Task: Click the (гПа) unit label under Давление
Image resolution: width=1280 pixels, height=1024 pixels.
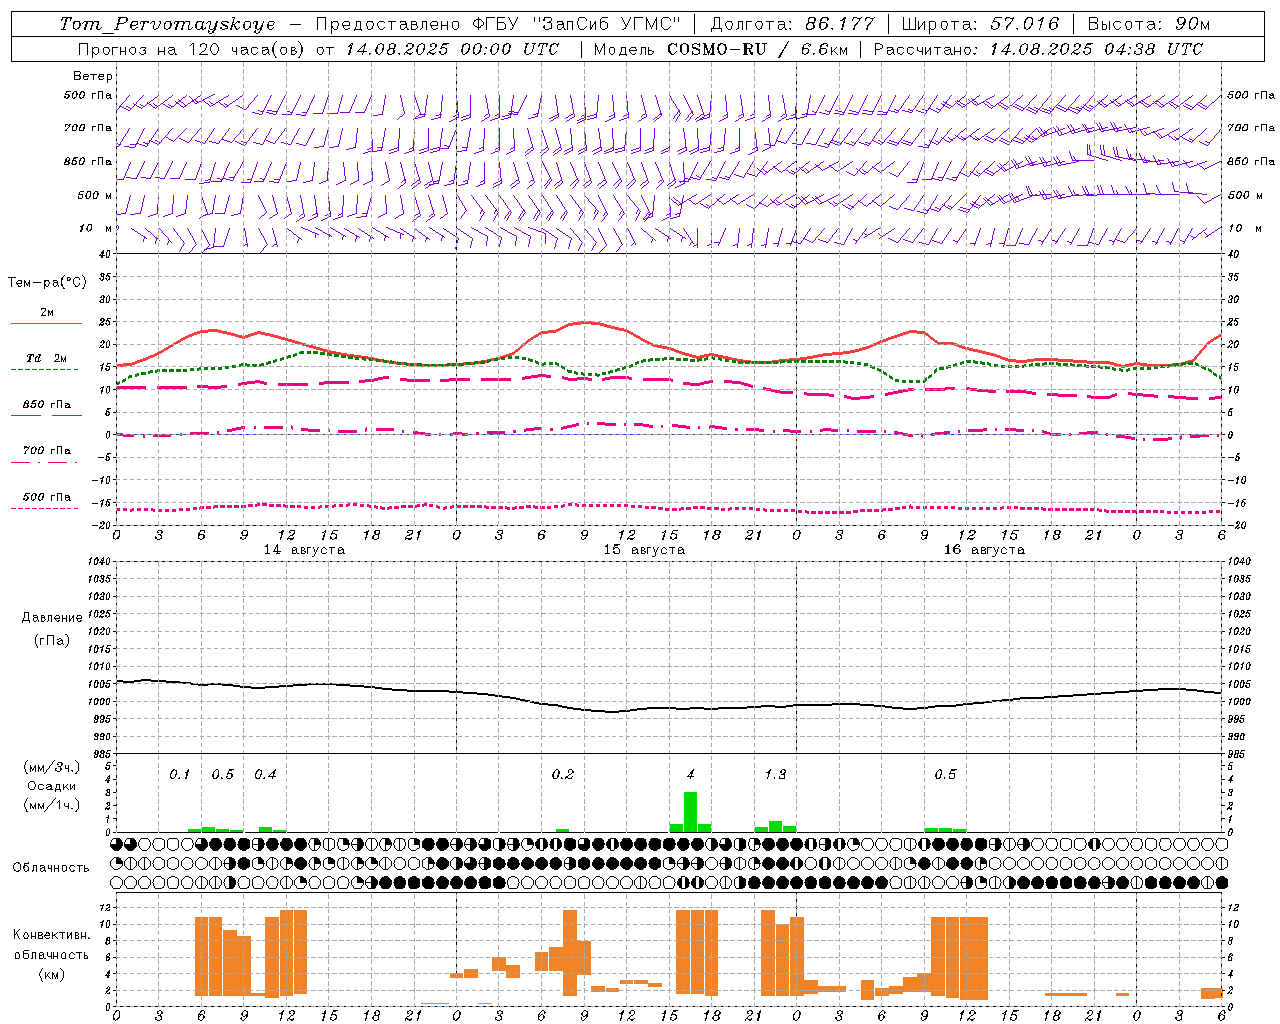Action: [x=52, y=640]
